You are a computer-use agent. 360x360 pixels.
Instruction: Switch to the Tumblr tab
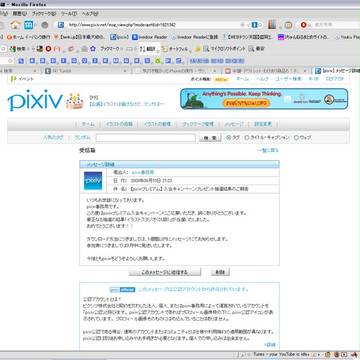tap(87, 71)
